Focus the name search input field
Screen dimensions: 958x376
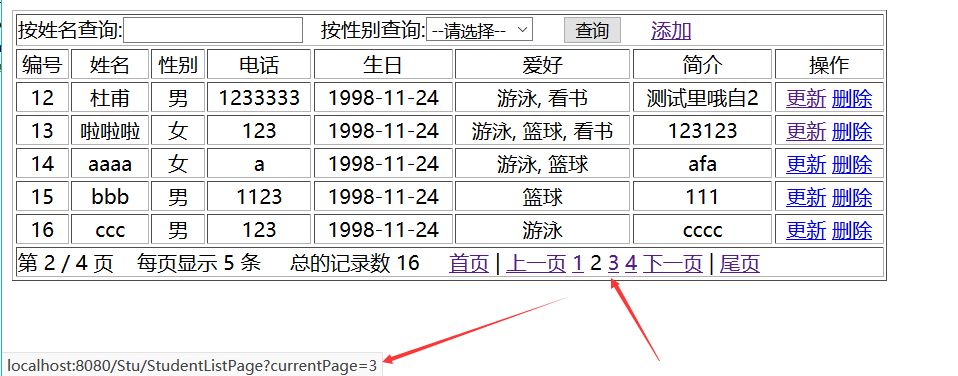[x=213, y=30]
